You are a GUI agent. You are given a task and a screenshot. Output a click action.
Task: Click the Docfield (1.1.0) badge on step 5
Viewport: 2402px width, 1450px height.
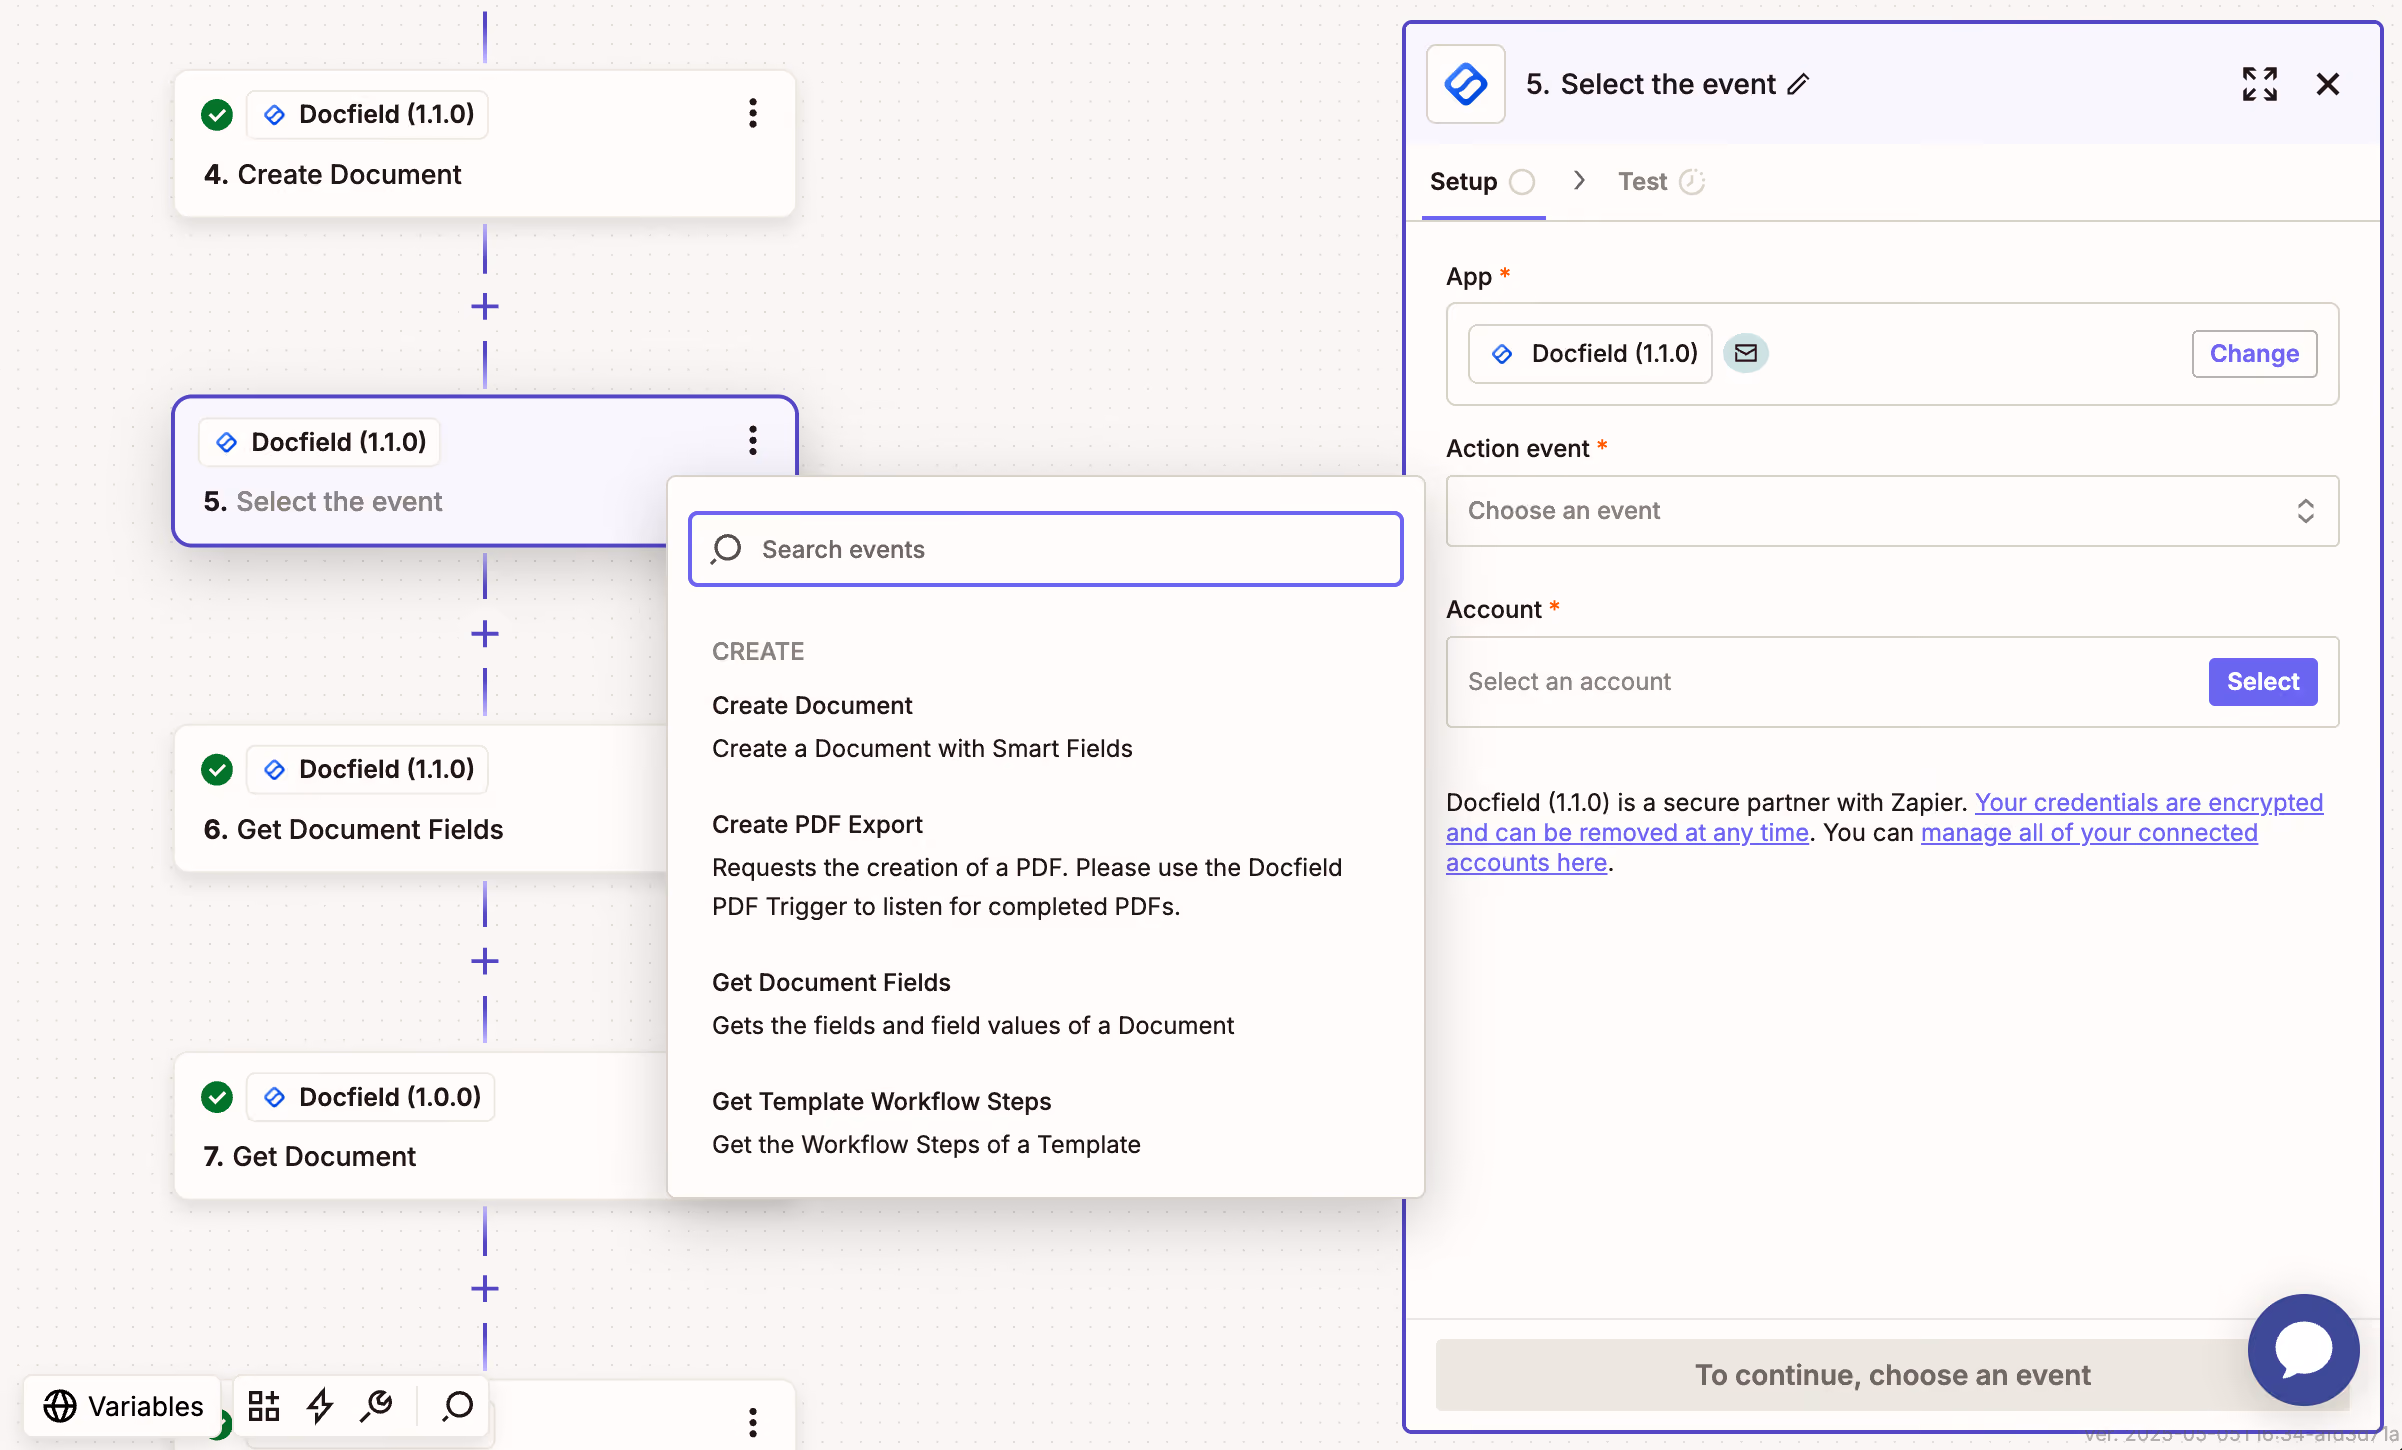(320, 442)
